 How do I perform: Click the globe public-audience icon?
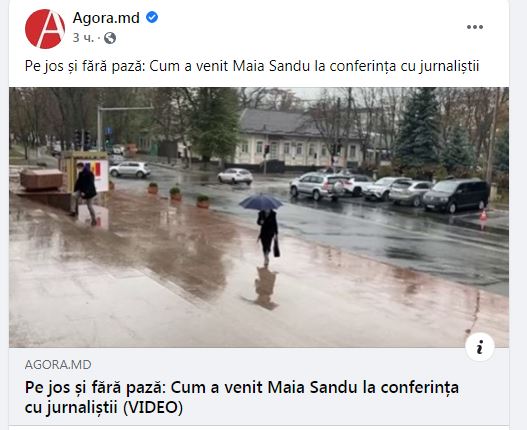click(110, 38)
